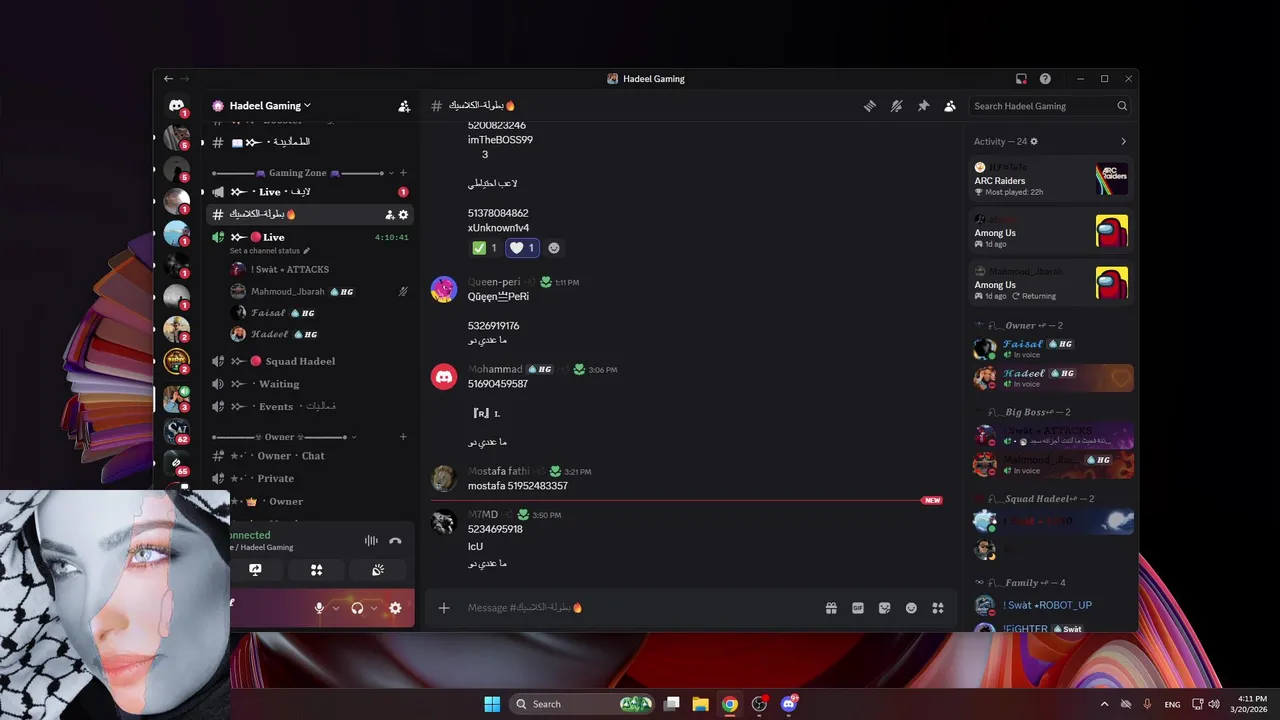Add a channel to Owner category
The height and width of the screenshot is (720, 1280).
pyautogui.click(x=403, y=437)
